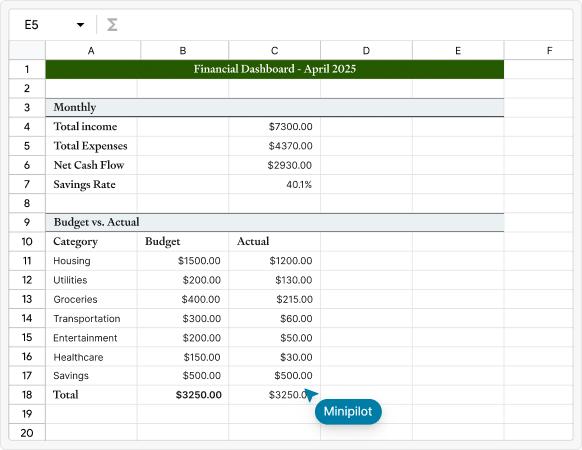Screen dimensions: 582x450
Task: Select Housing budget $1500.00 cell
Action: pyautogui.click(x=183, y=261)
